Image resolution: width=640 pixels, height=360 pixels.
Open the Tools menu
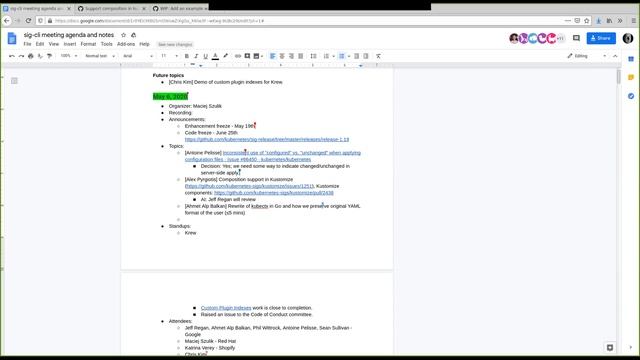click(x=107, y=44)
